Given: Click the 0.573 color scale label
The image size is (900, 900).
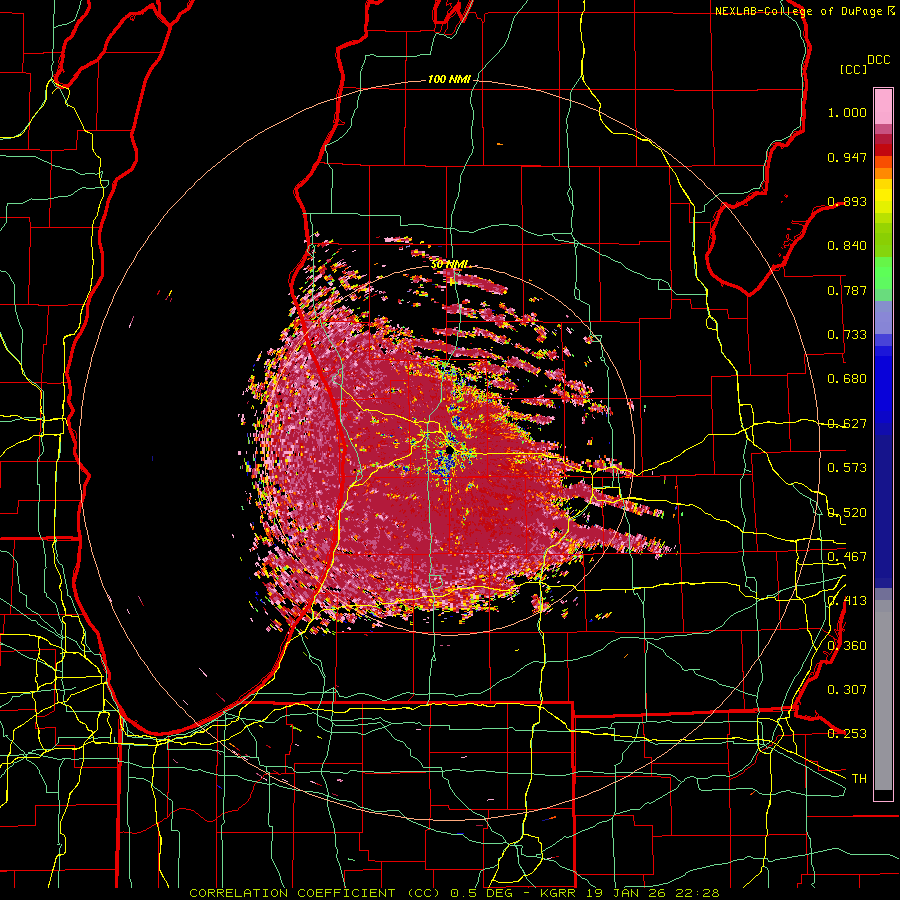Looking at the screenshot, I should tap(847, 467).
